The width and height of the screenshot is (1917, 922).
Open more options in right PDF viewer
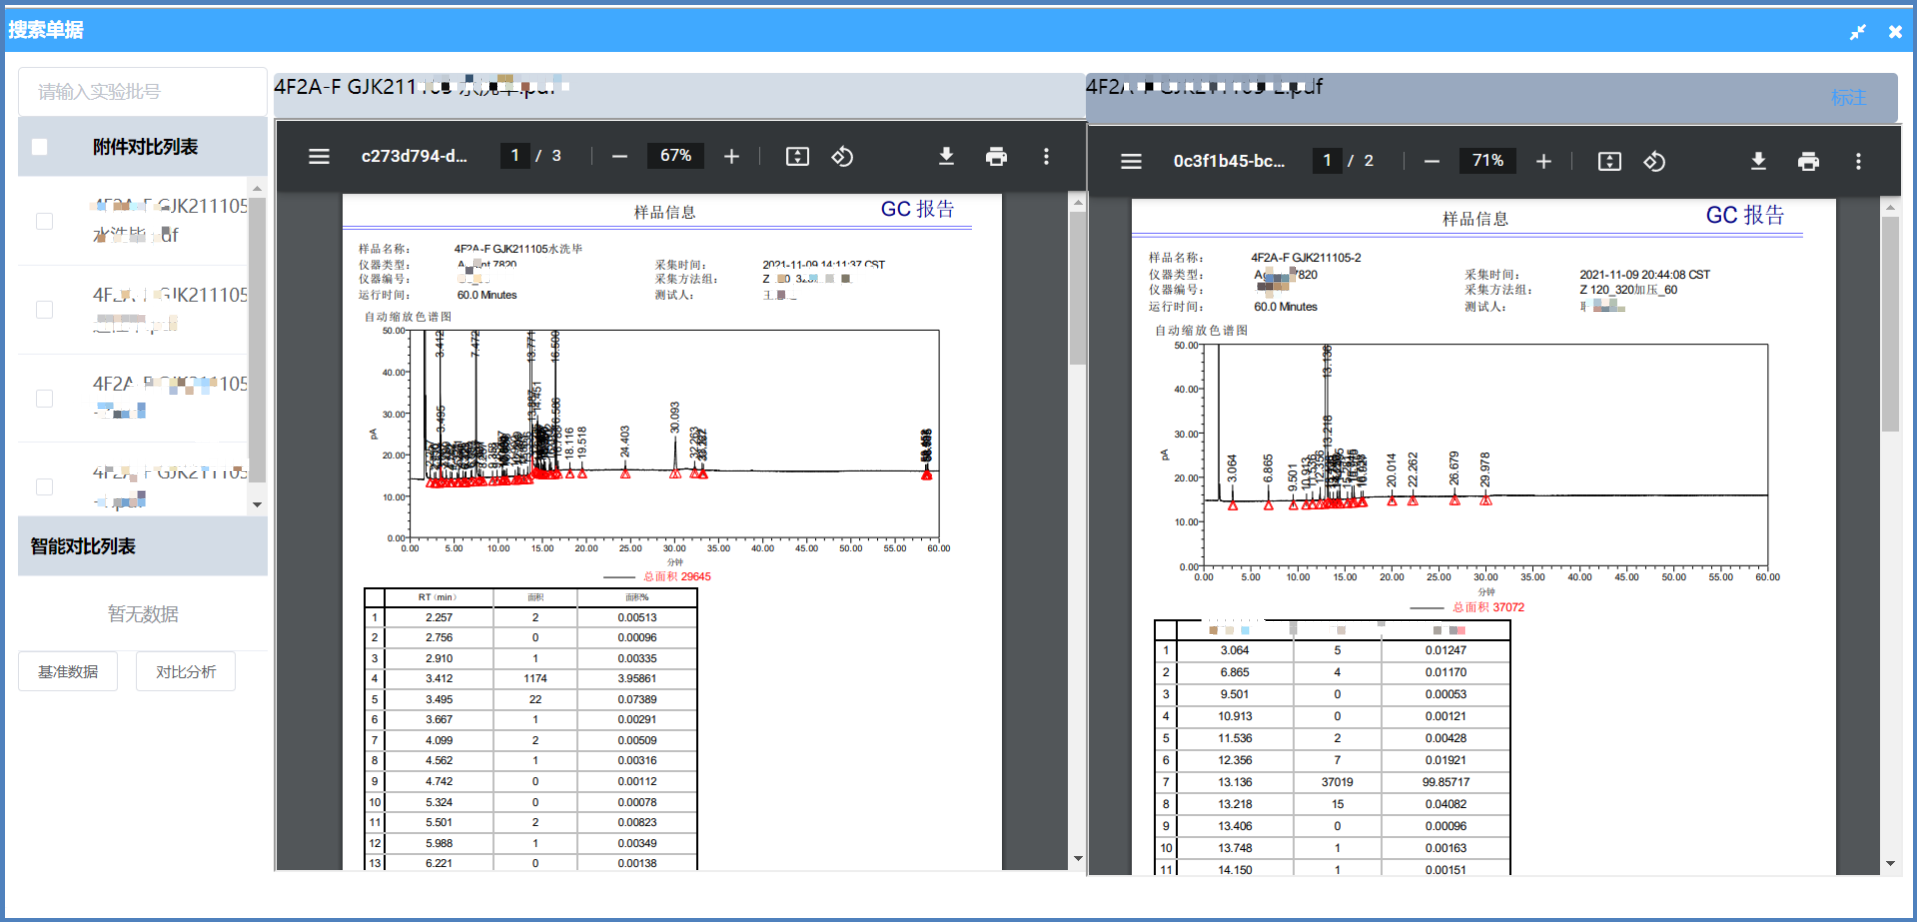(x=1858, y=161)
